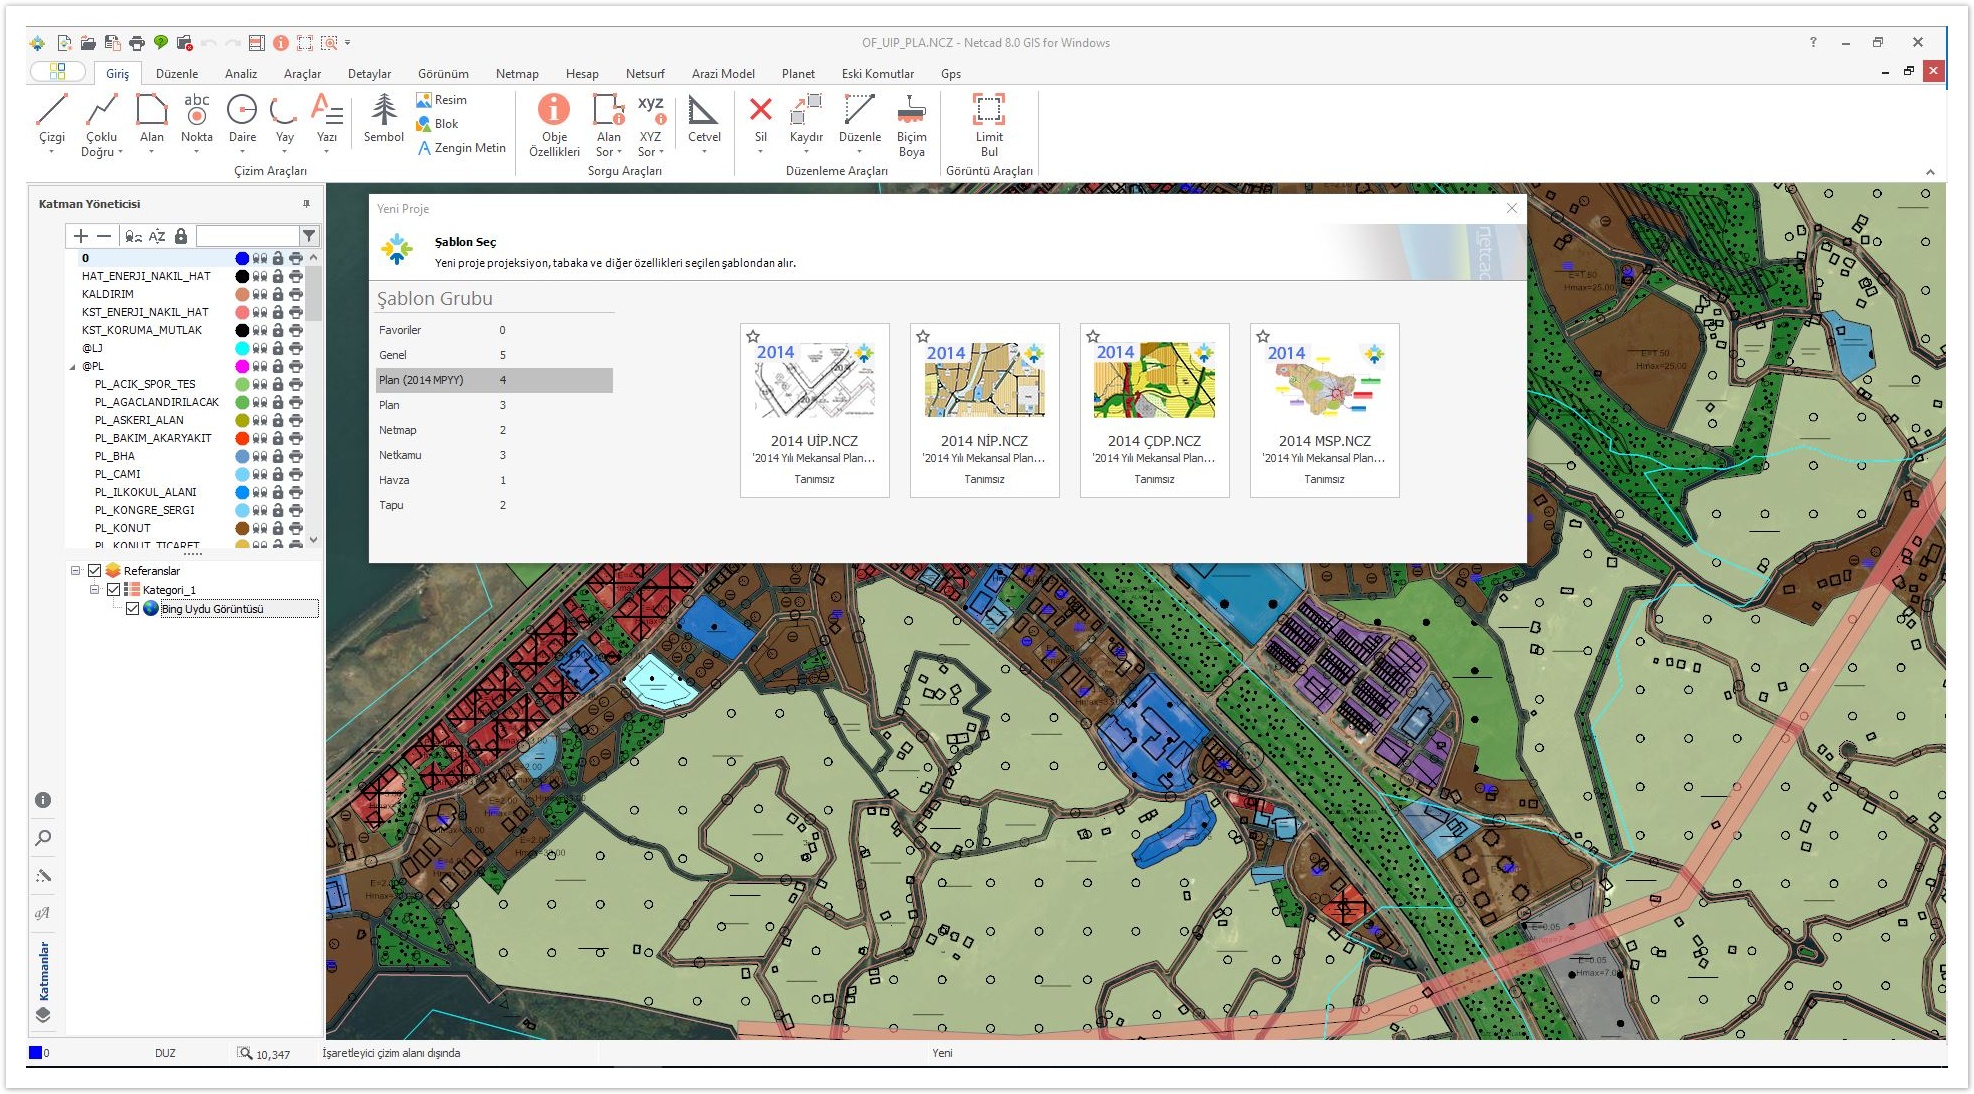This screenshot has width=1974, height=1094.
Task: Select the Biçim Boya format painter
Action: point(911,110)
